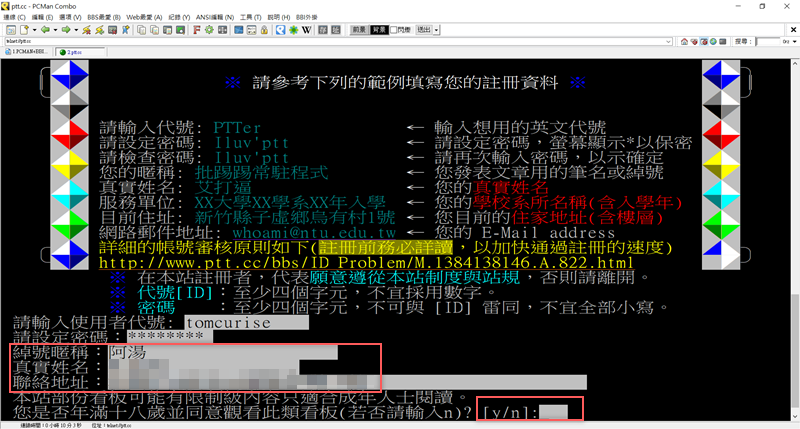Viewport: 800px width, 429px height.
Task: Click the 位址 telnet://ptt.cc status entry
Action: (111, 425)
